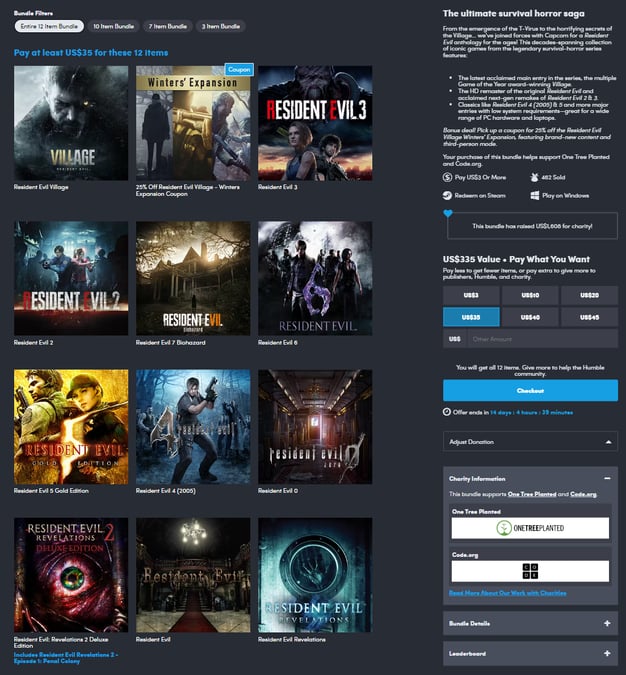Screen dimensions: 626x675
Task: Choose the US$45 price tier
Action: tap(589, 317)
